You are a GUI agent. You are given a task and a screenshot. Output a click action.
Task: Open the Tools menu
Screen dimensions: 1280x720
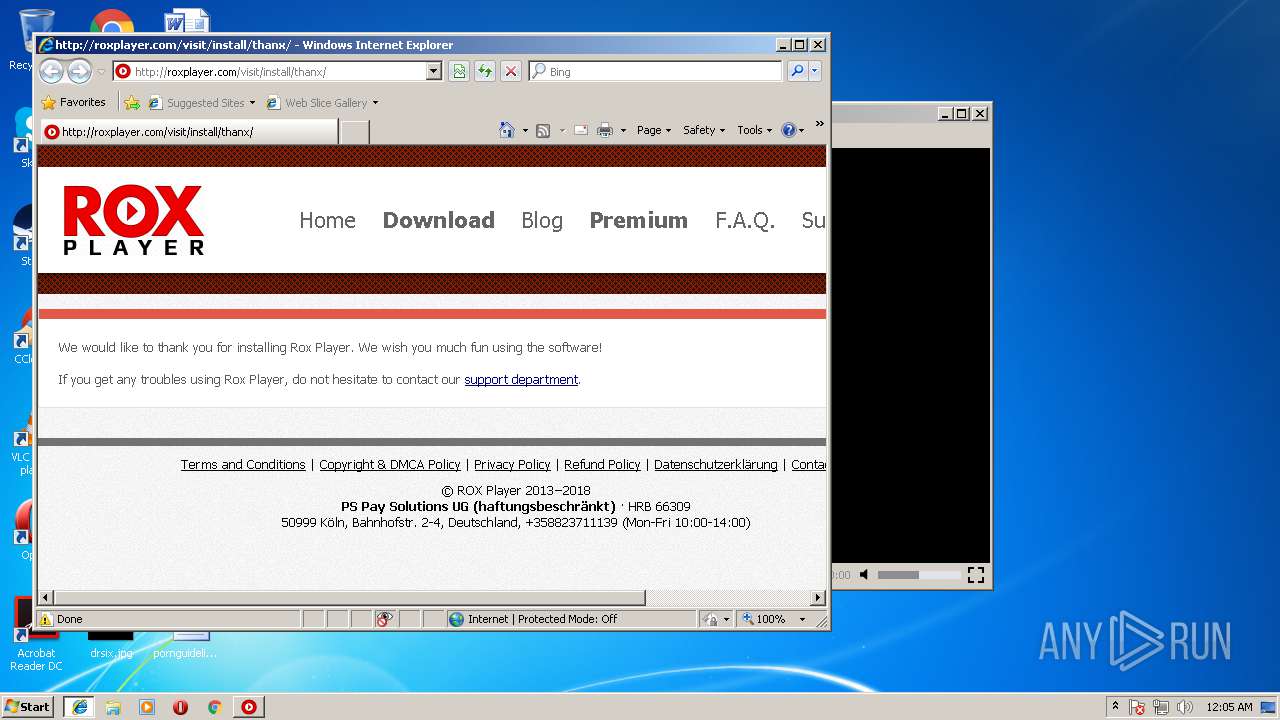click(754, 130)
